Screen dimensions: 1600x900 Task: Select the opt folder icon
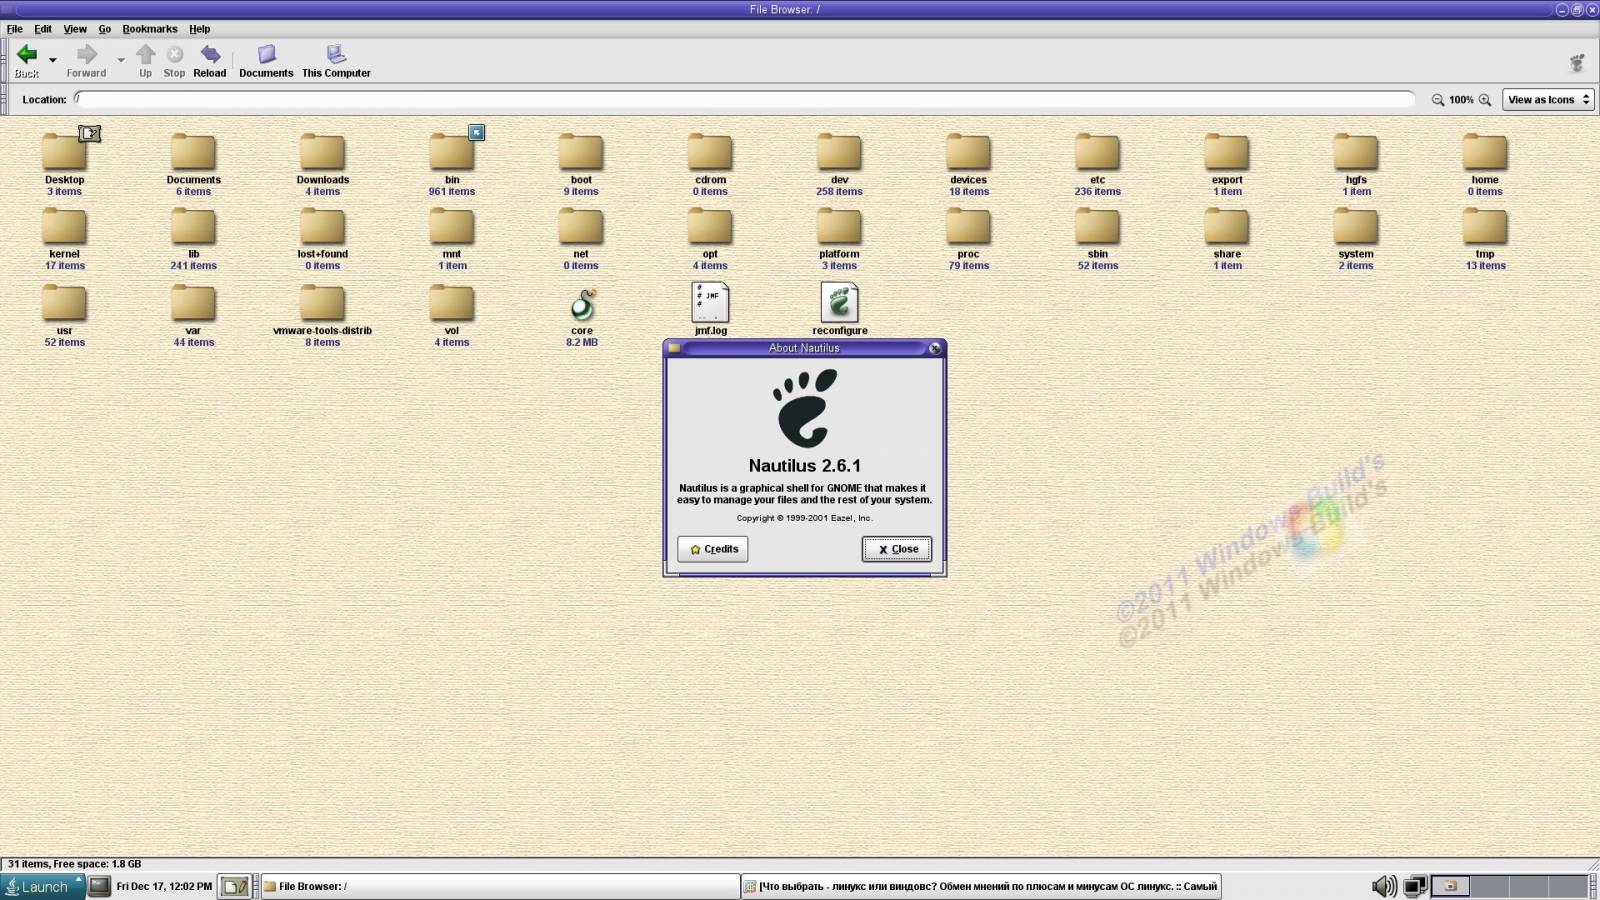(x=710, y=226)
